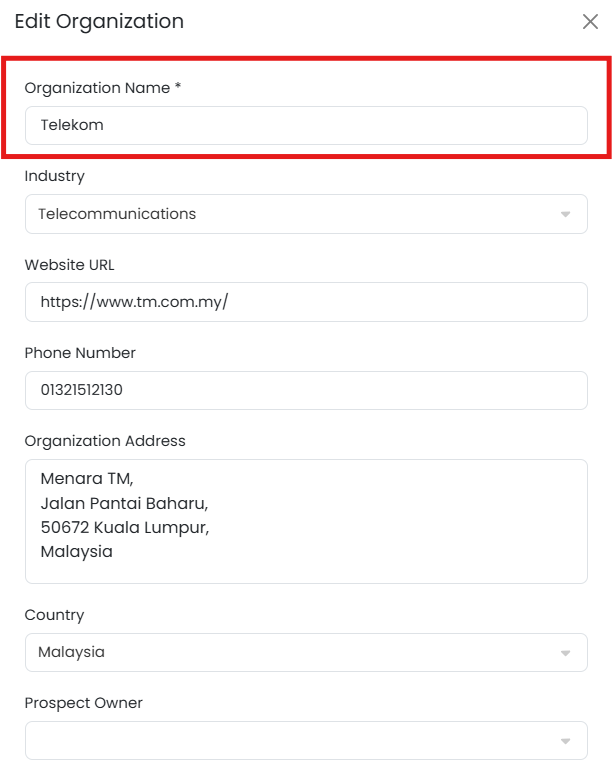
Task: Close the Edit Organization dialog
Action: [590, 22]
